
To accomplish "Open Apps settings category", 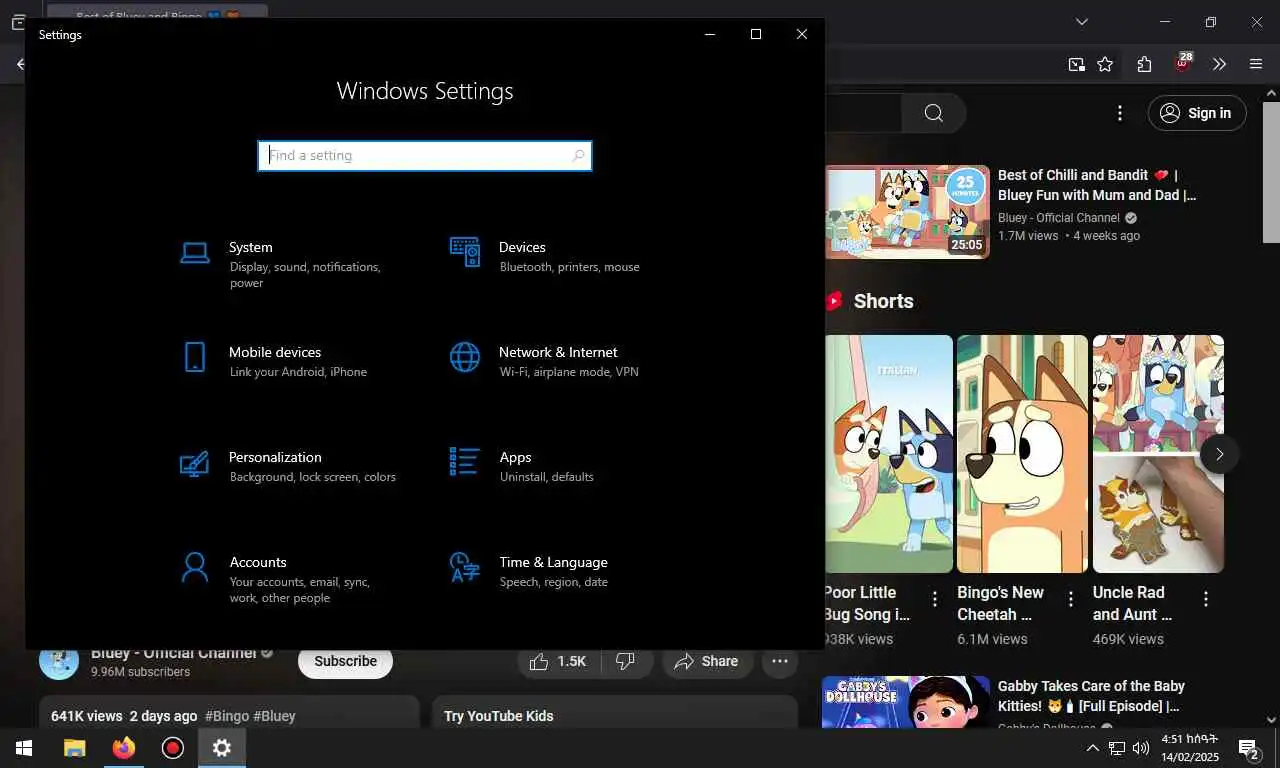I will [x=560, y=466].
